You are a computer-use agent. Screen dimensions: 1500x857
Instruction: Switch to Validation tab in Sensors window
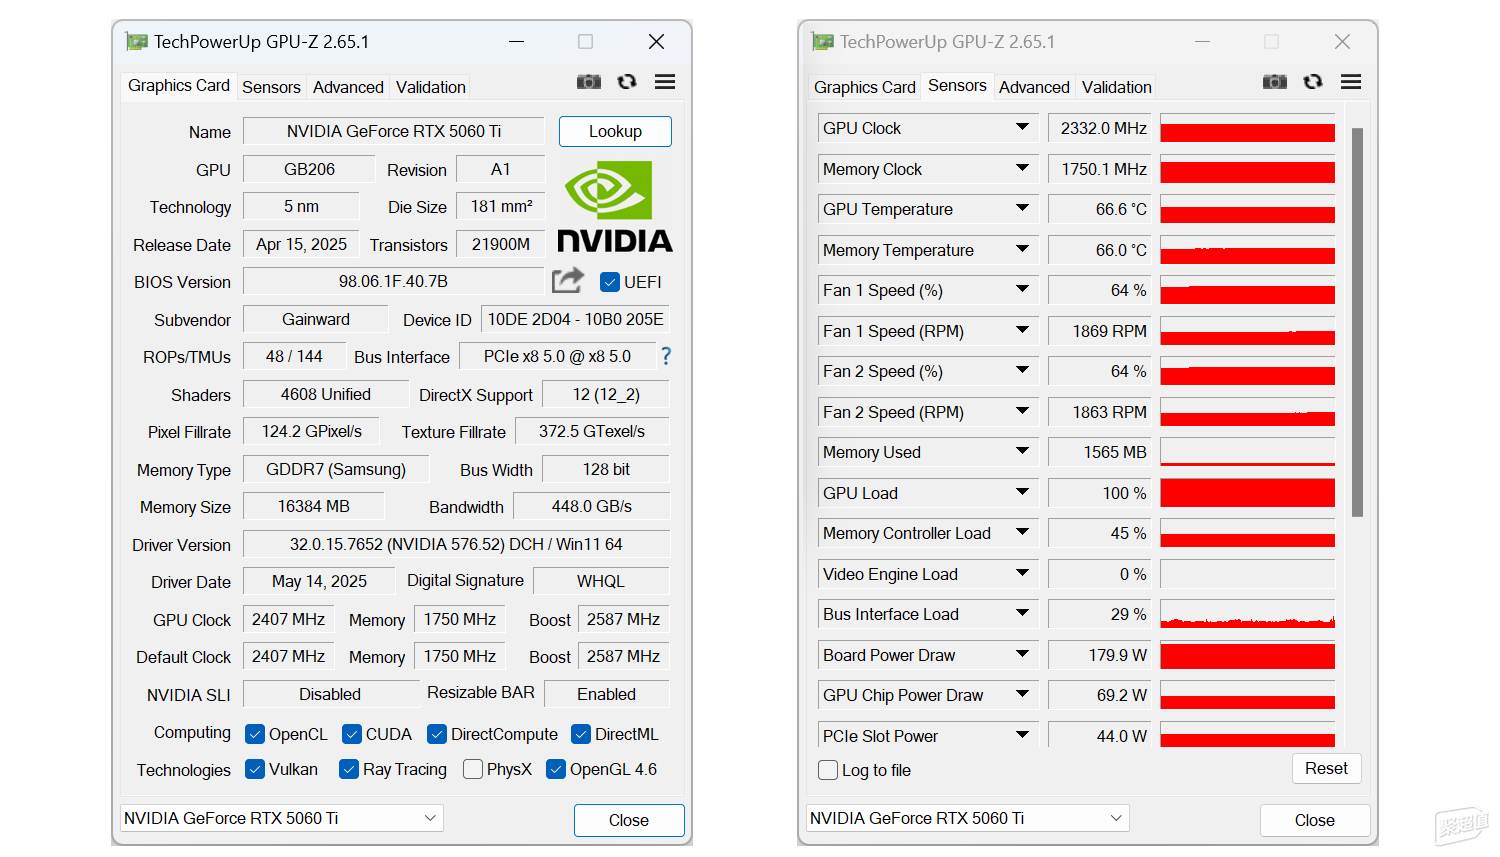(x=1117, y=87)
